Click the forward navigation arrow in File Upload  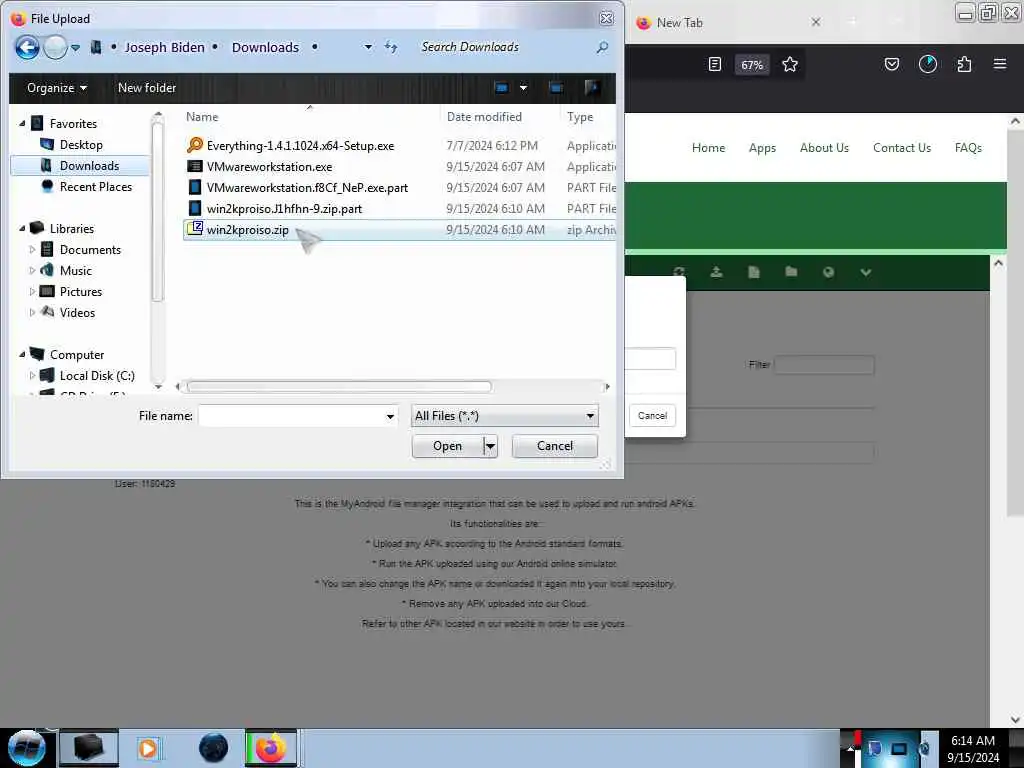[x=56, y=47]
